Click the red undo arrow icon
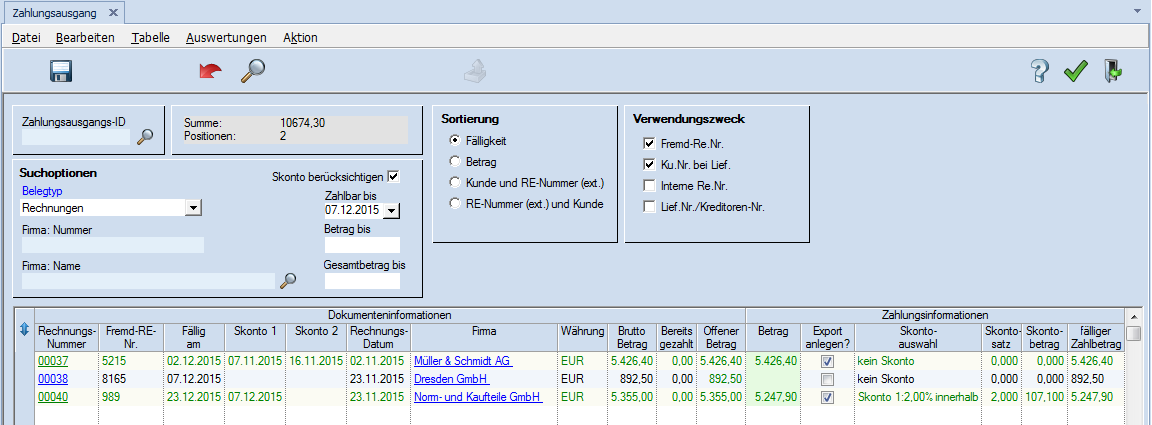 pos(210,71)
